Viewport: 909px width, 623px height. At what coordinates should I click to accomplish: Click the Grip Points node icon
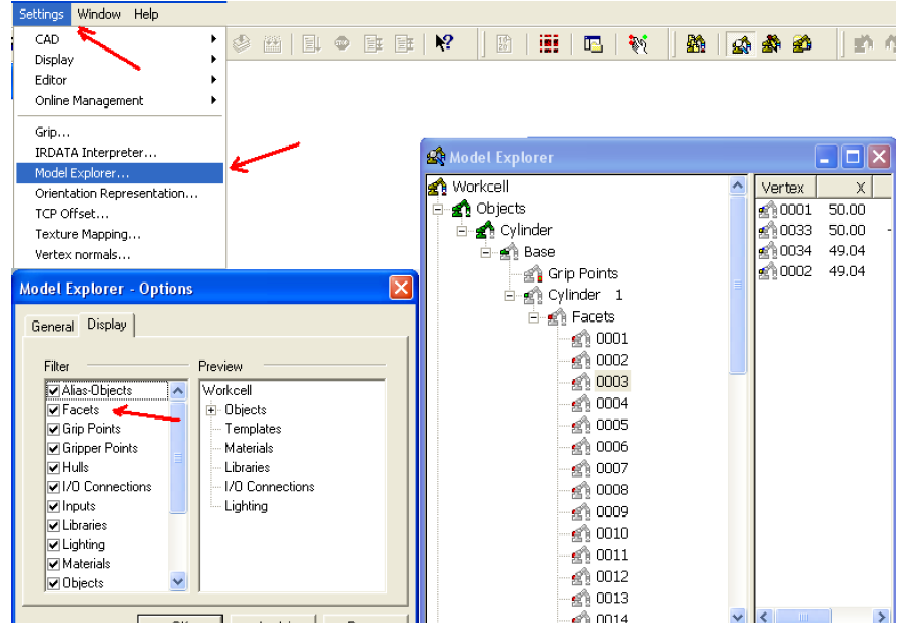click(x=533, y=273)
